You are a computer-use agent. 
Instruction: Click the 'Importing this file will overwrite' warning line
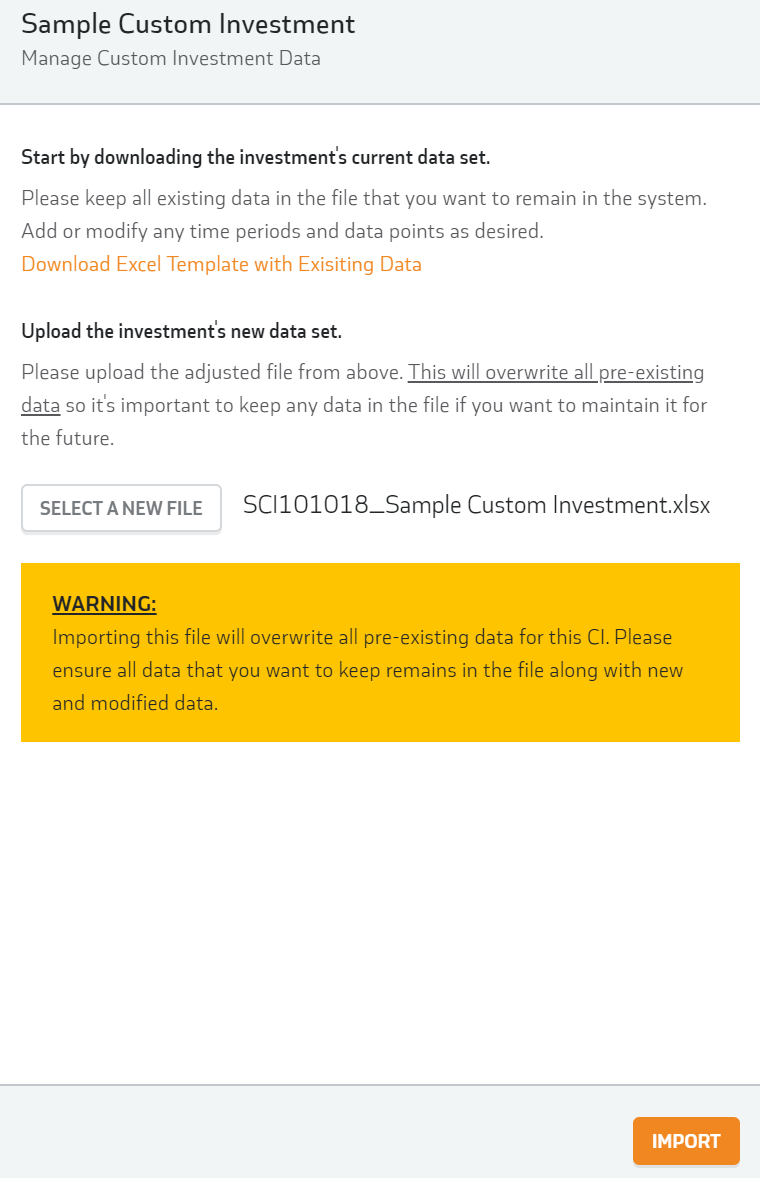pyautogui.click(x=362, y=637)
